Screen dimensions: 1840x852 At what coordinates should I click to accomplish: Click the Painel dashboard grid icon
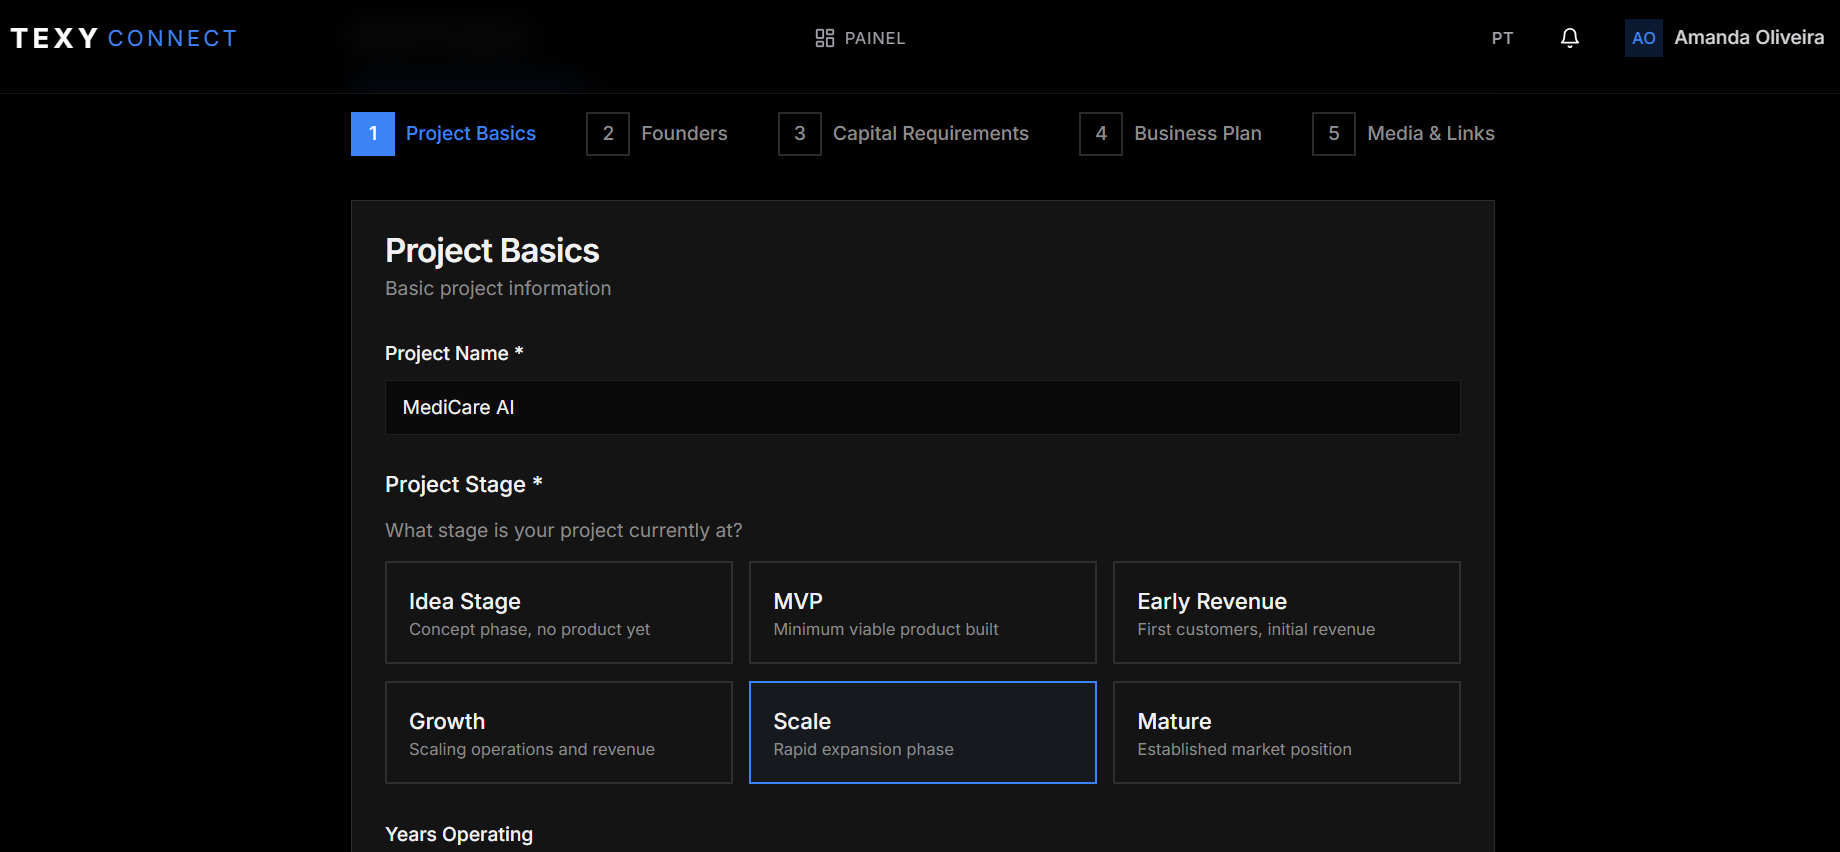click(x=825, y=38)
